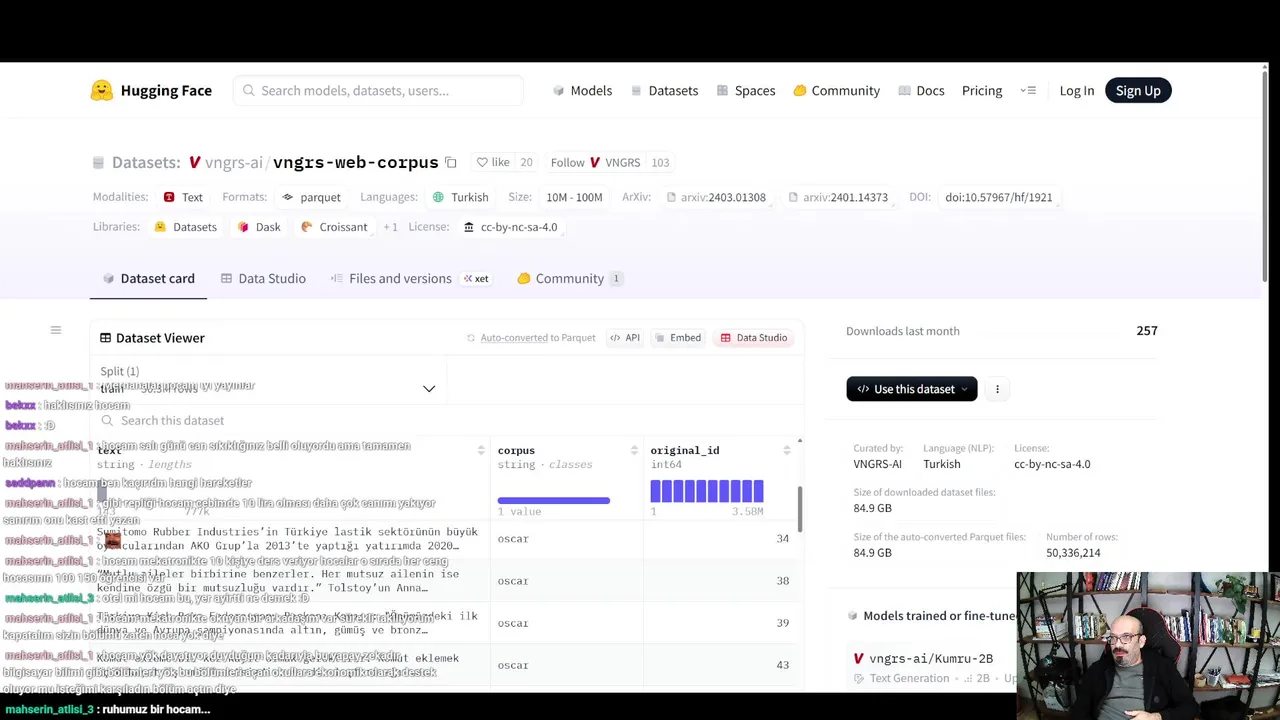The image size is (1280, 720).
Task: Open the Models nav link
Action: pyautogui.click(x=582, y=91)
